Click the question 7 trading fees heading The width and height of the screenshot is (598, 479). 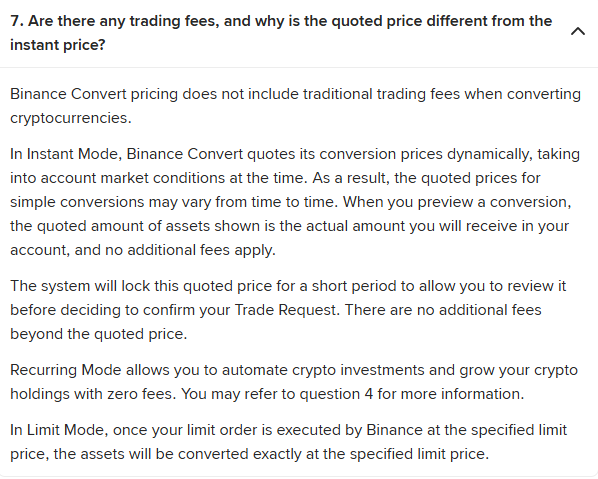[x=281, y=33]
